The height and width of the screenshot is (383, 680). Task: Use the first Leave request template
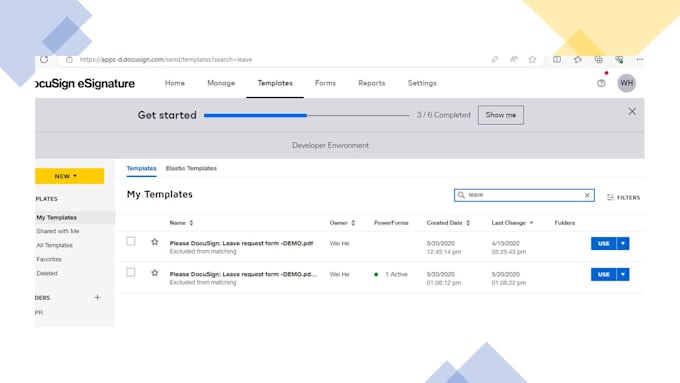604,243
